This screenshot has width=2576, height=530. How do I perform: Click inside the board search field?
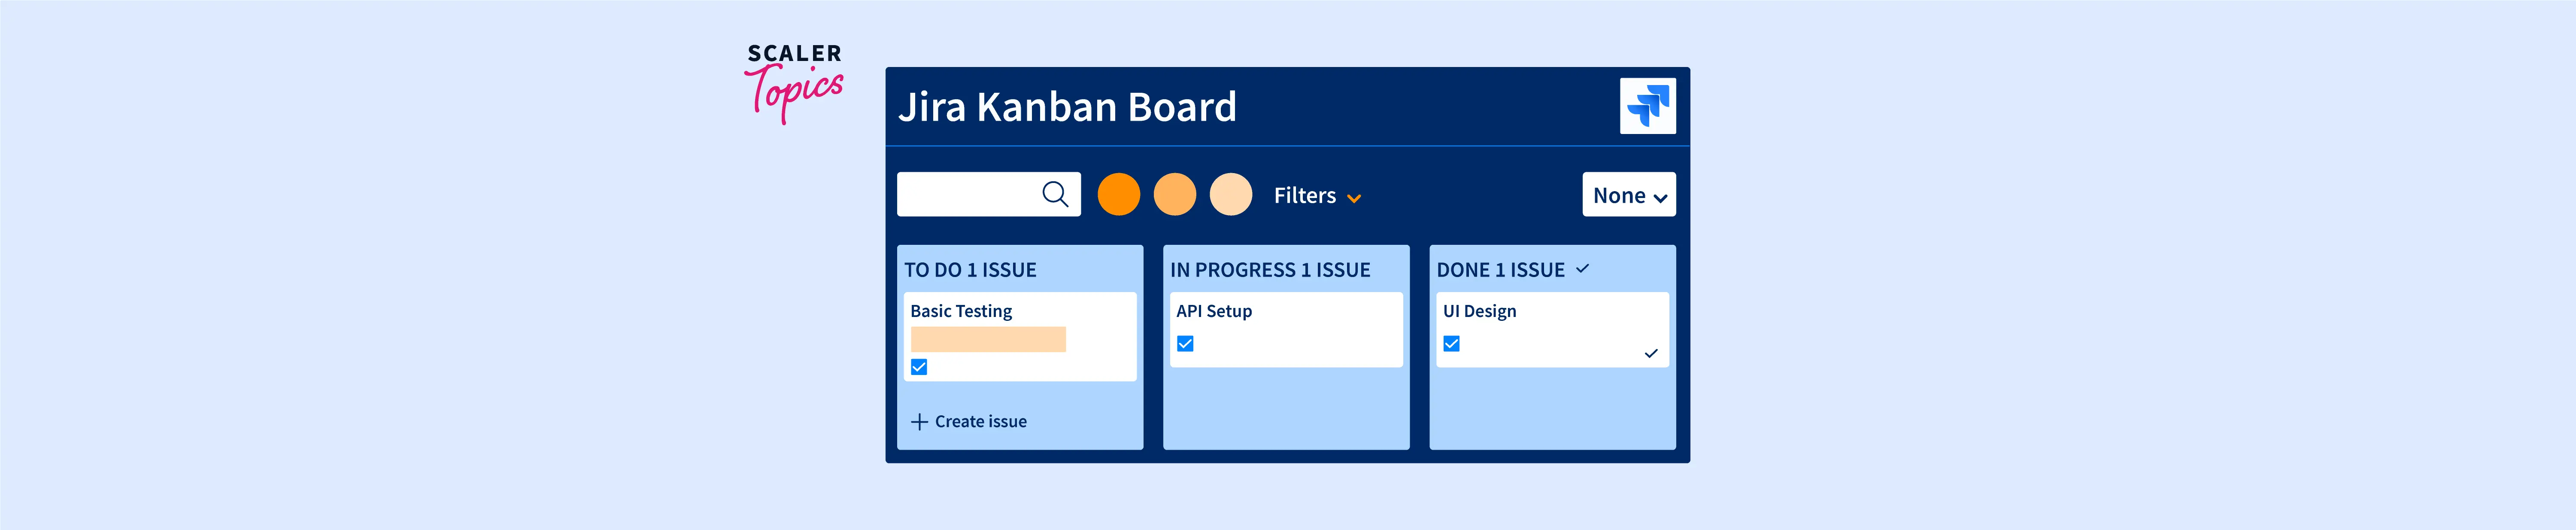click(x=966, y=194)
